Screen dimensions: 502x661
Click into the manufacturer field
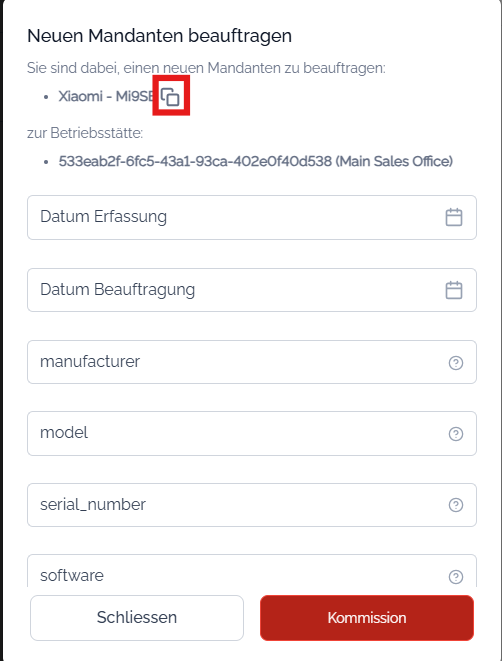point(252,362)
